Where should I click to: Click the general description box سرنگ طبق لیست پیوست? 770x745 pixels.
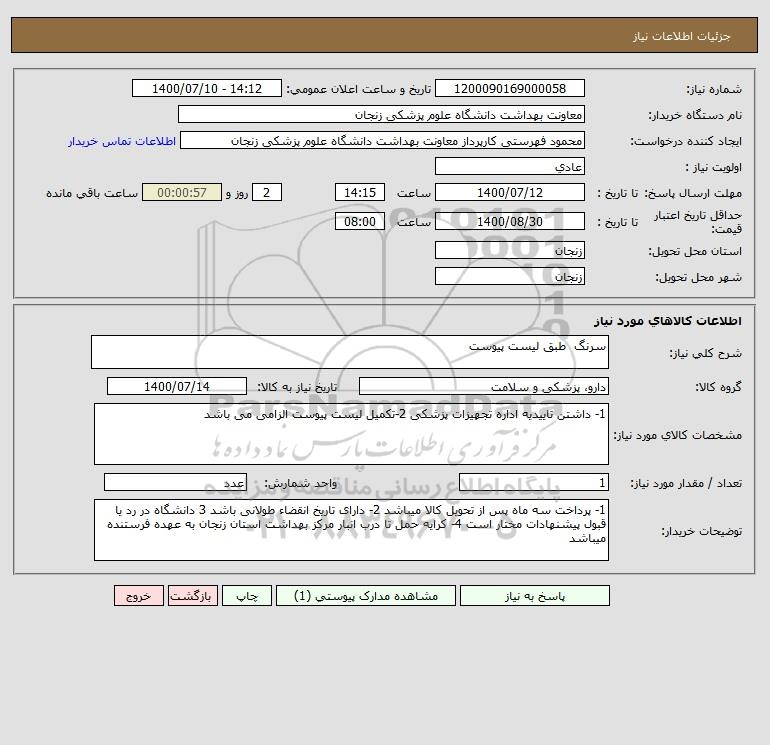point(350,352)
